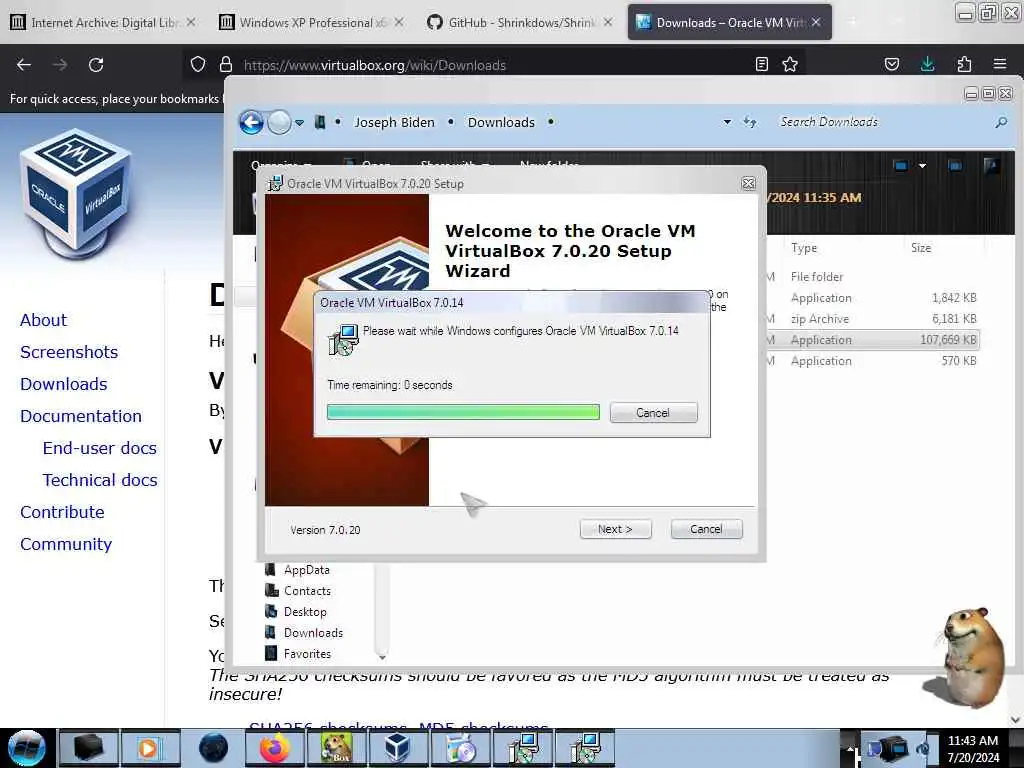Select the Downloads breadcrumb in explorer address bar
The height and width of the screenshot is (768, 1024).
pyautogui.click(x=501, y=122)
